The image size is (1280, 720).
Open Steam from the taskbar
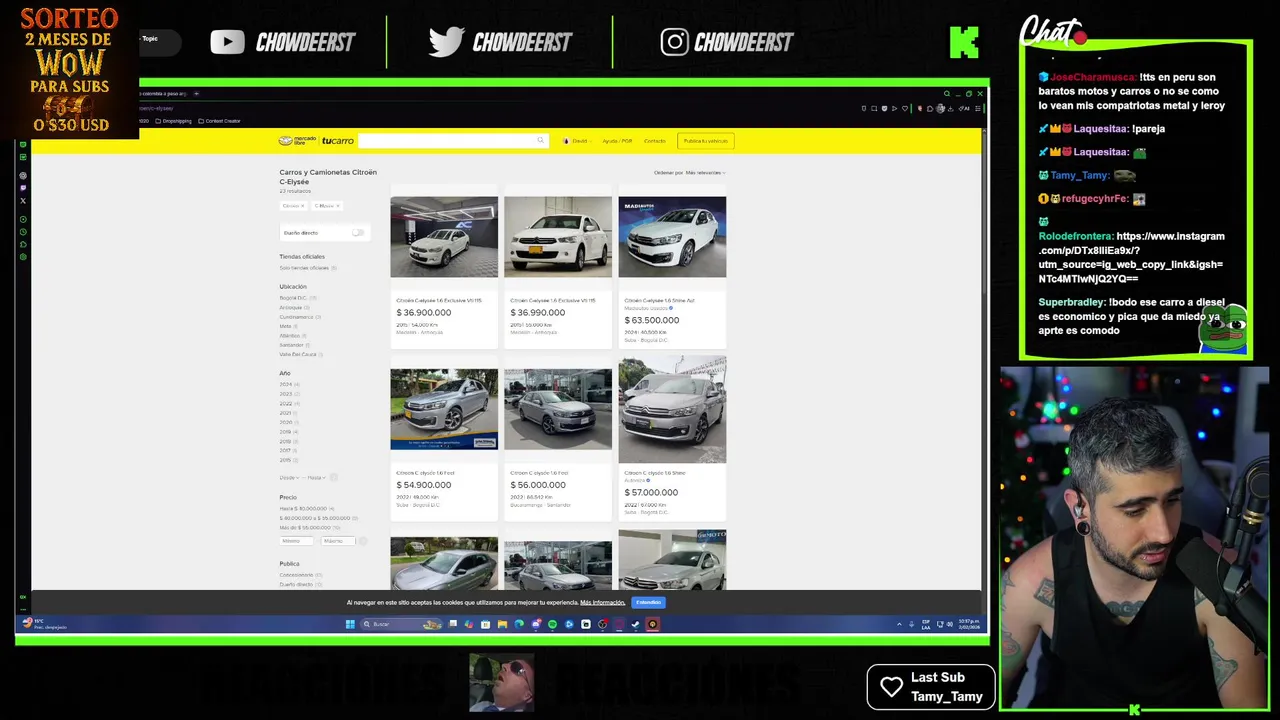pyautogui.click(x=635, y=624)
